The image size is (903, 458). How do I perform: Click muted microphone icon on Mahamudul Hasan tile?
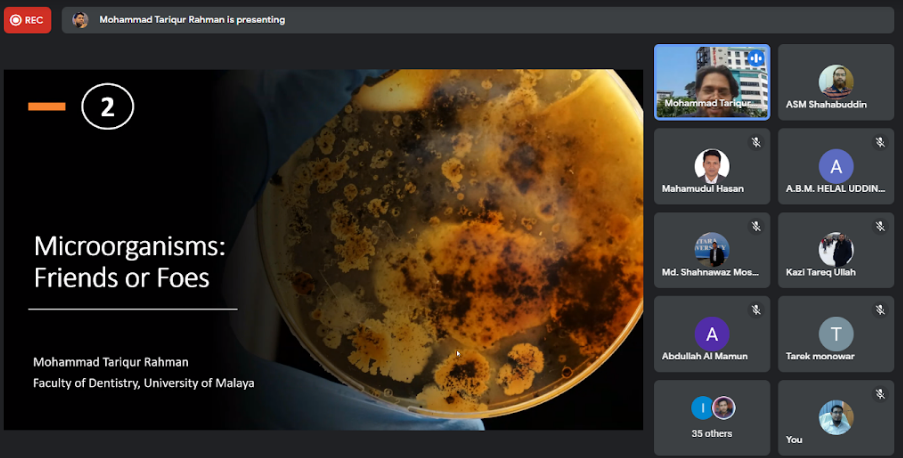click(756, 142)
